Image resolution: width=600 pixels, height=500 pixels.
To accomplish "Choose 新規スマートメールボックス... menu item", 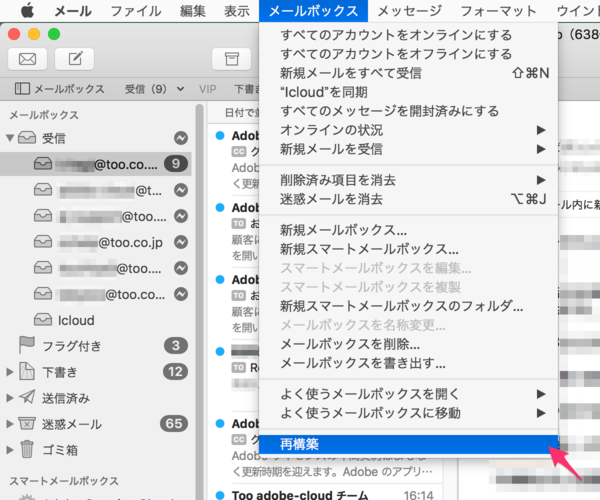I will (x=369, y=249).
